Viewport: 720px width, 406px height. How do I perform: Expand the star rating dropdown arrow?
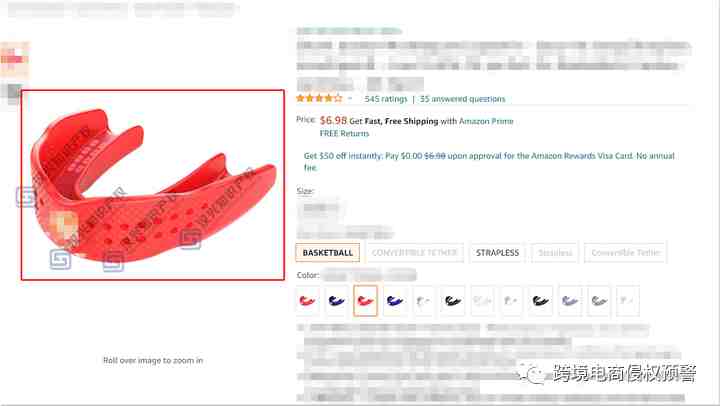click(x=350, y=99)
